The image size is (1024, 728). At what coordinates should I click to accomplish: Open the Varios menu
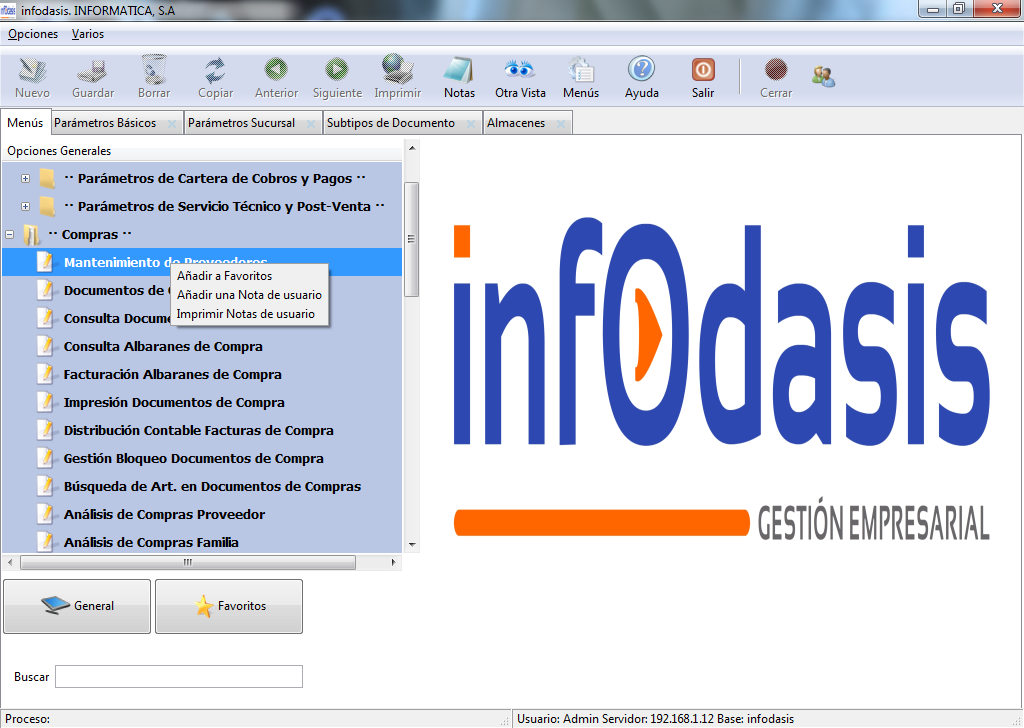(88, 34)
